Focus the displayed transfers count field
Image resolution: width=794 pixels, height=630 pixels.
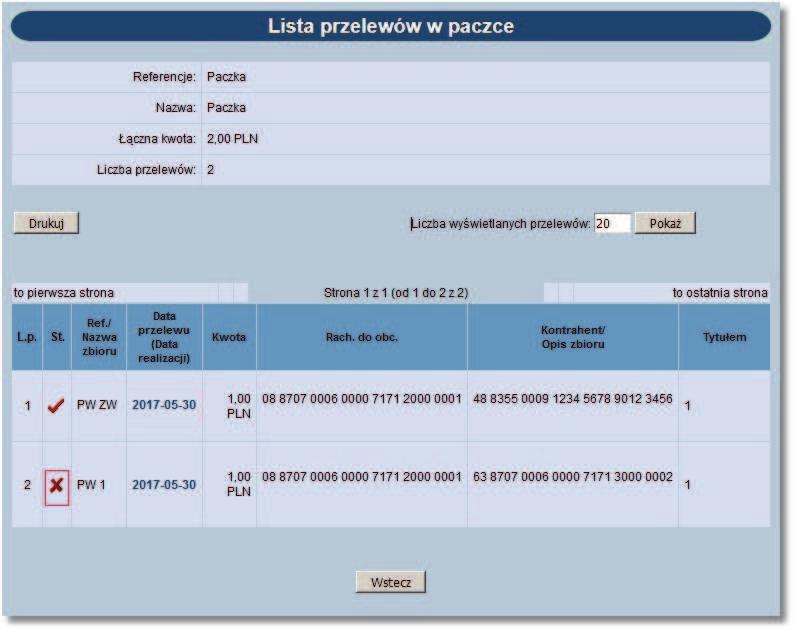(x=612, y=223)
